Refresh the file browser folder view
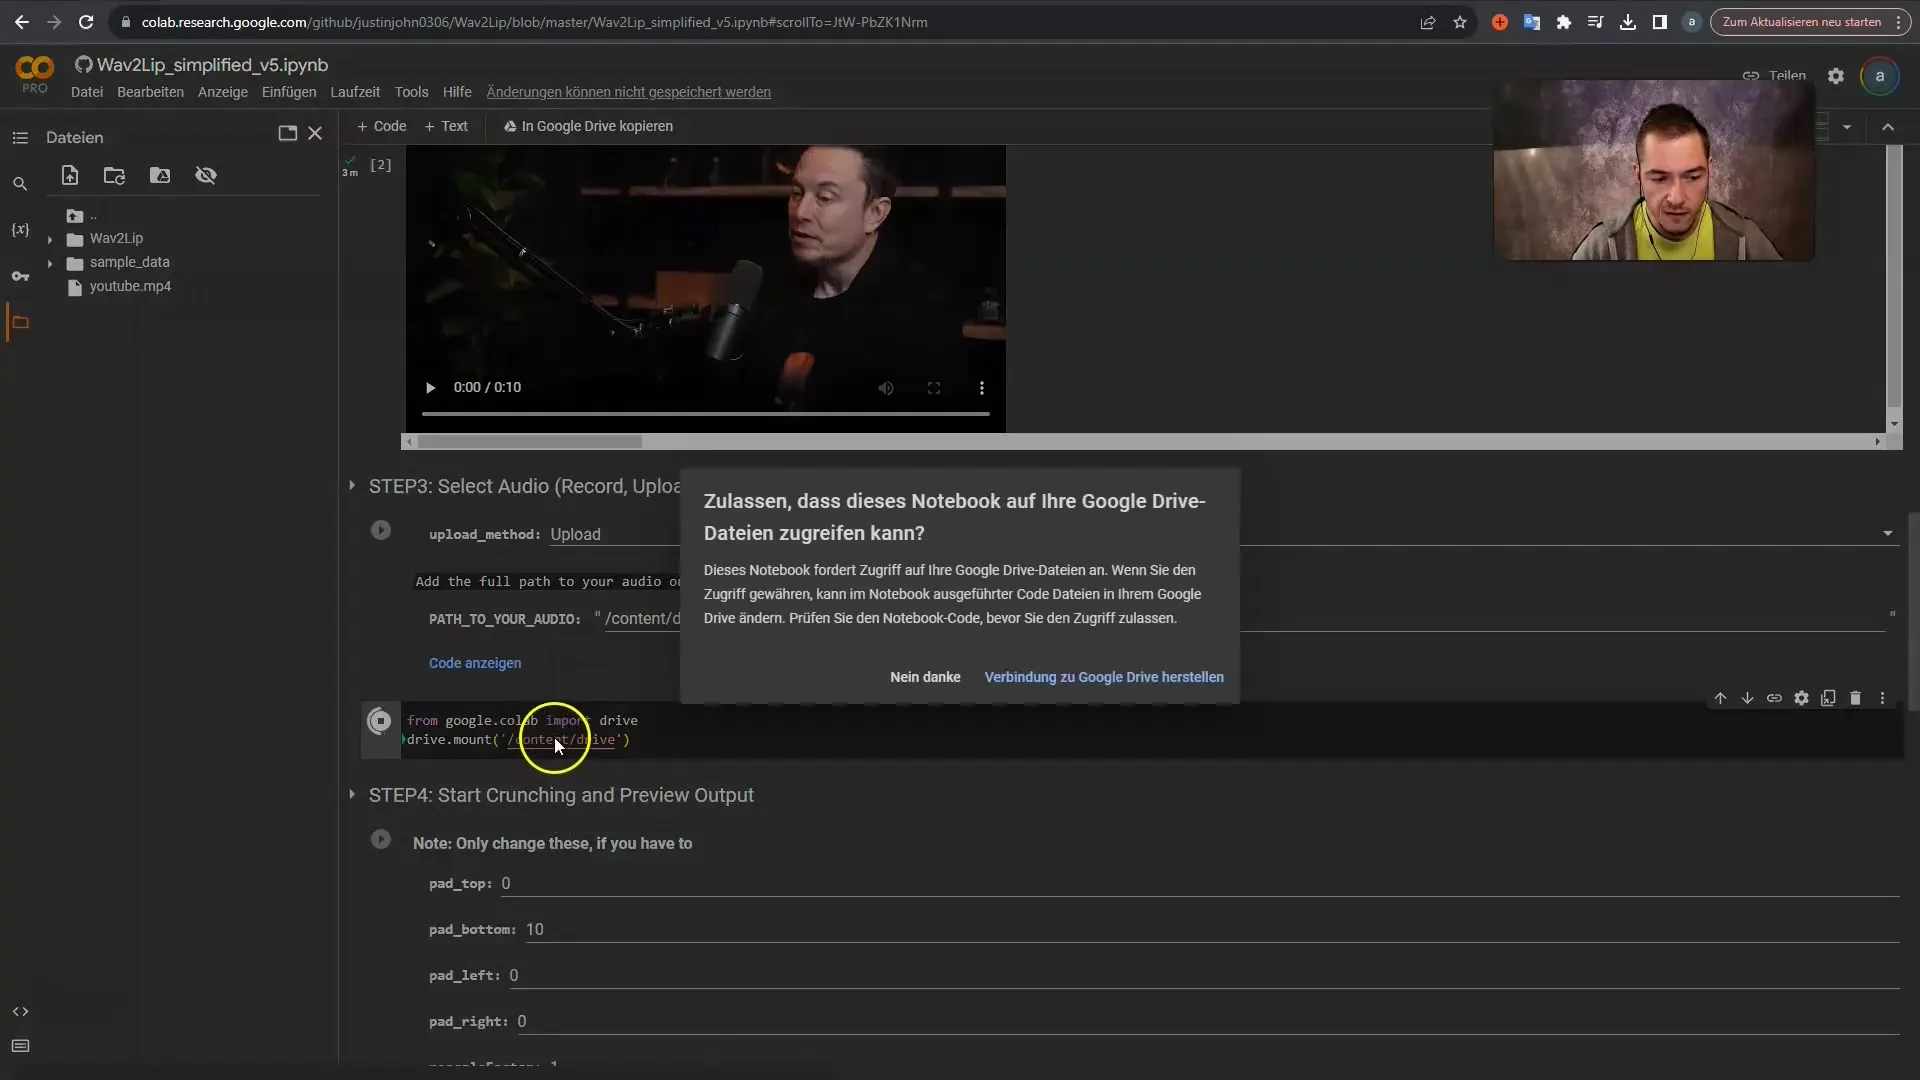Image resolution: width=1920 pixels, height=1080 pixels. click(x=114, y=175)
